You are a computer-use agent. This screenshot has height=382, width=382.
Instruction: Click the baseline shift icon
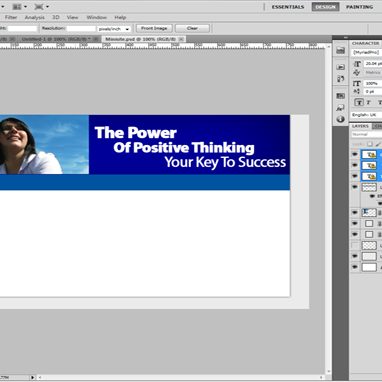pos(357,91)
